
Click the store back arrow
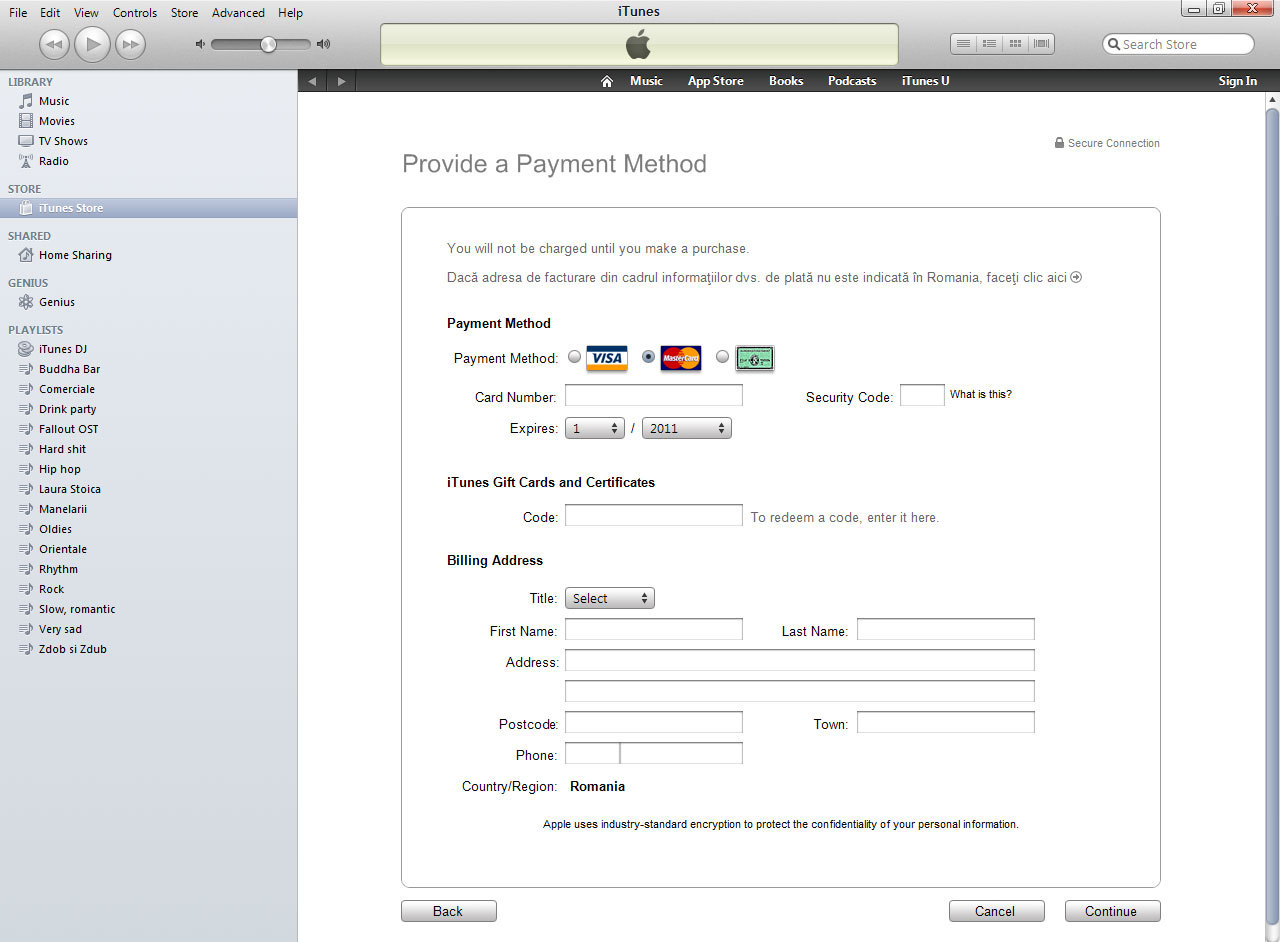click(x=312, y=81)
